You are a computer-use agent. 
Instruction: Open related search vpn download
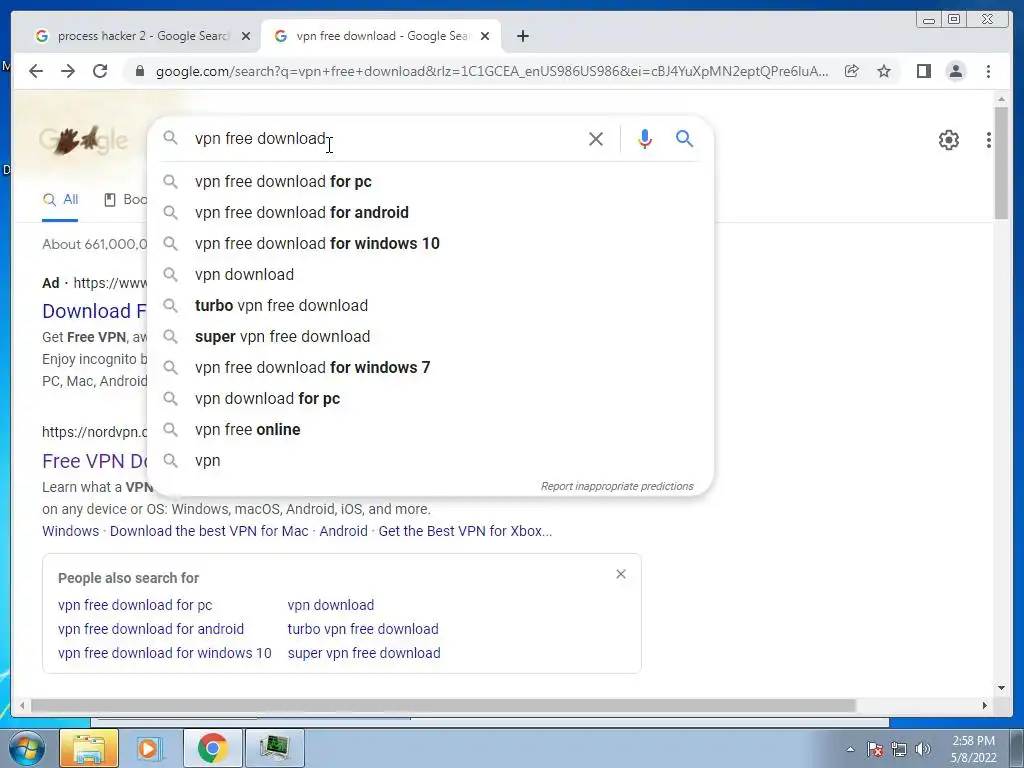[x=330, y=605]
